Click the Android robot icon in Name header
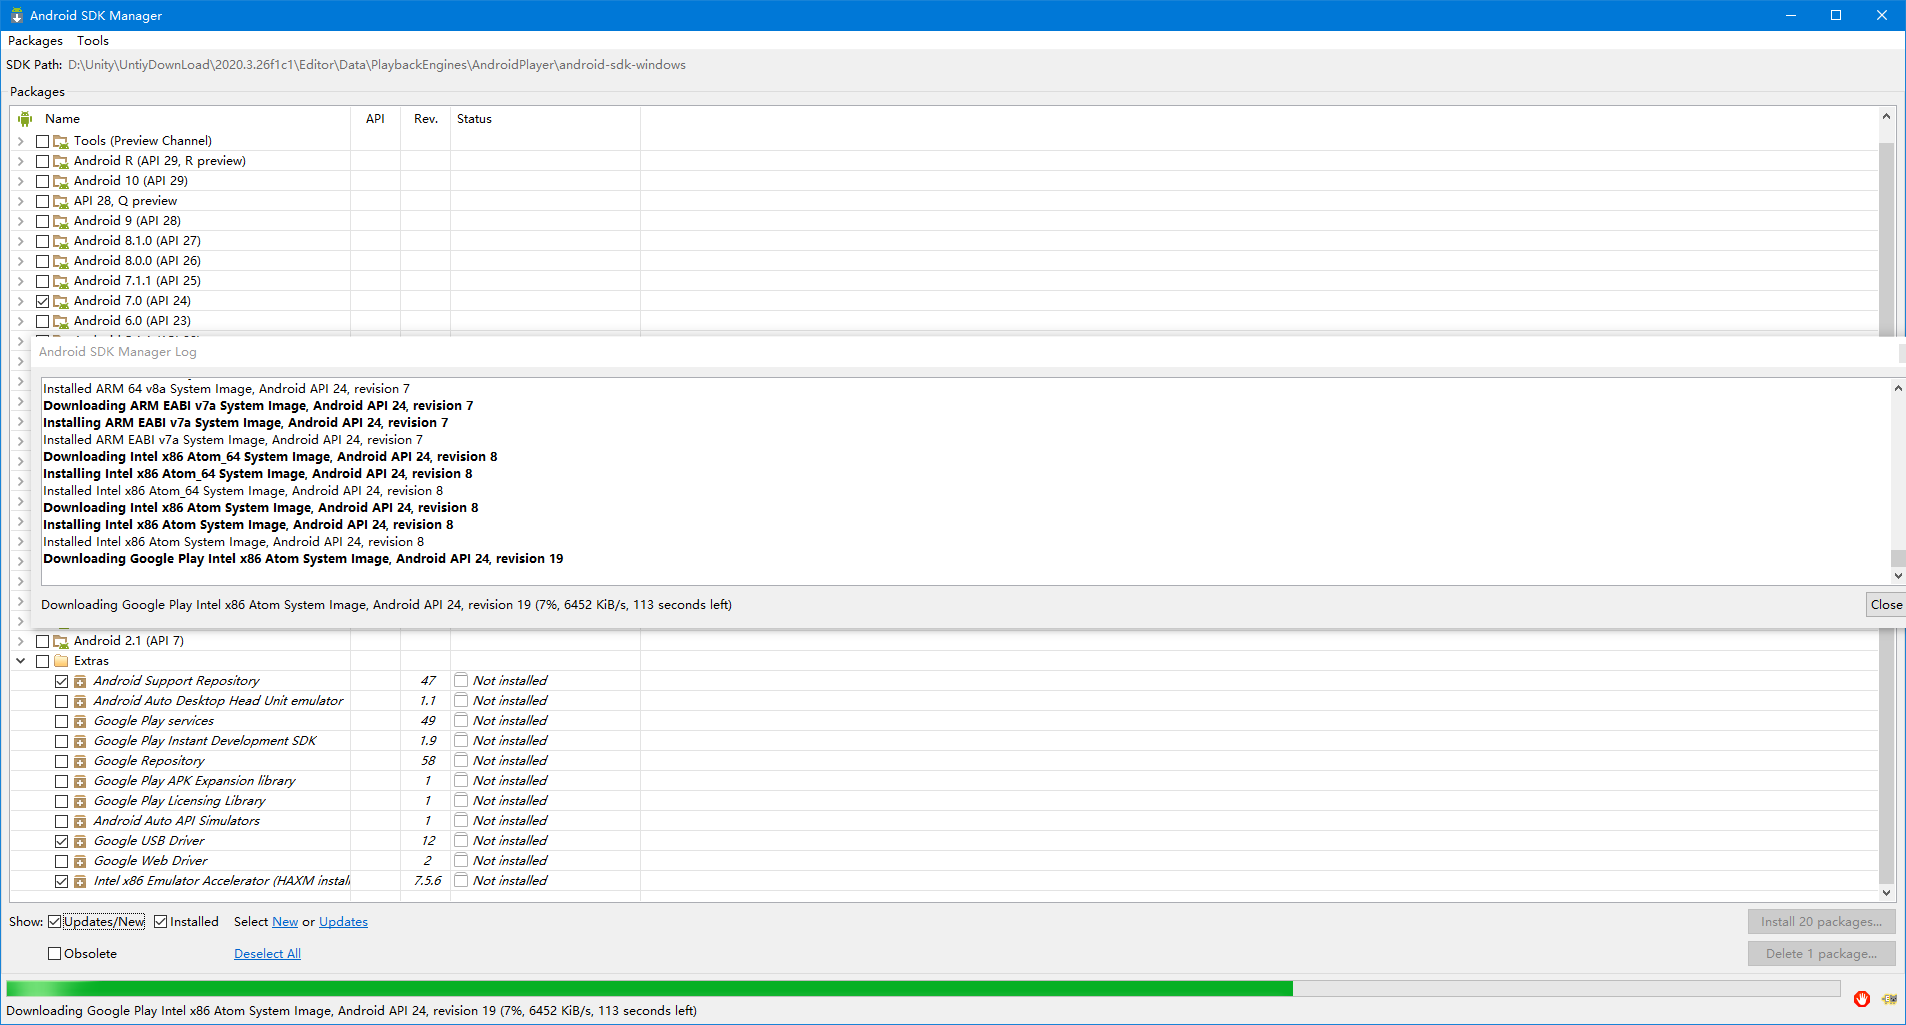The height and width of the screenshot is (1025, 1906). [25, 119]
